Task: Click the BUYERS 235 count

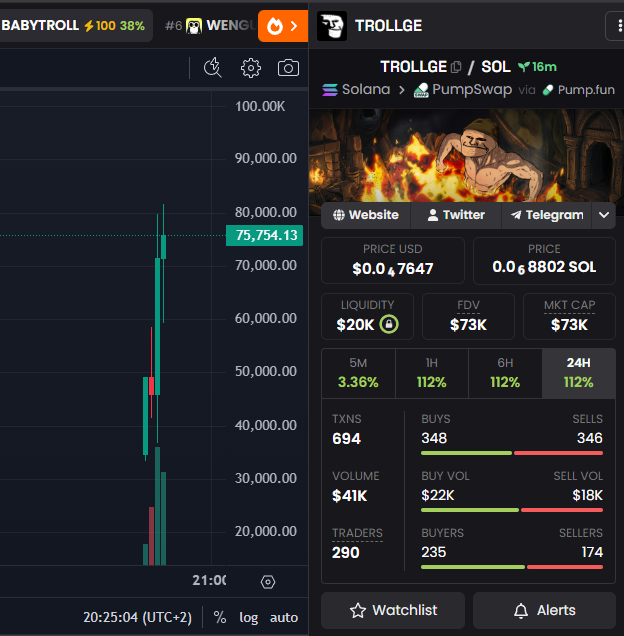Action: click(x=434, y=552)
